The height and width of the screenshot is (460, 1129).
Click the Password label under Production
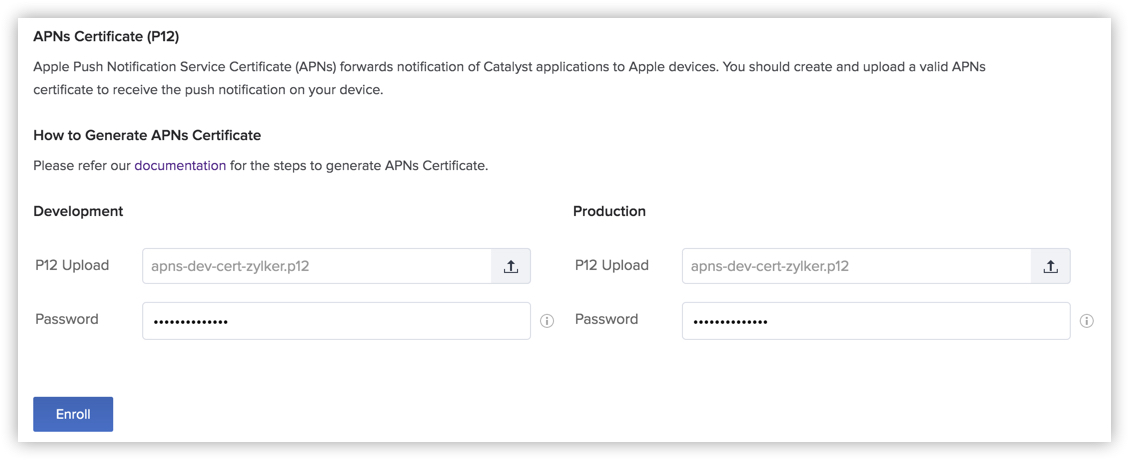pos(607,319)
